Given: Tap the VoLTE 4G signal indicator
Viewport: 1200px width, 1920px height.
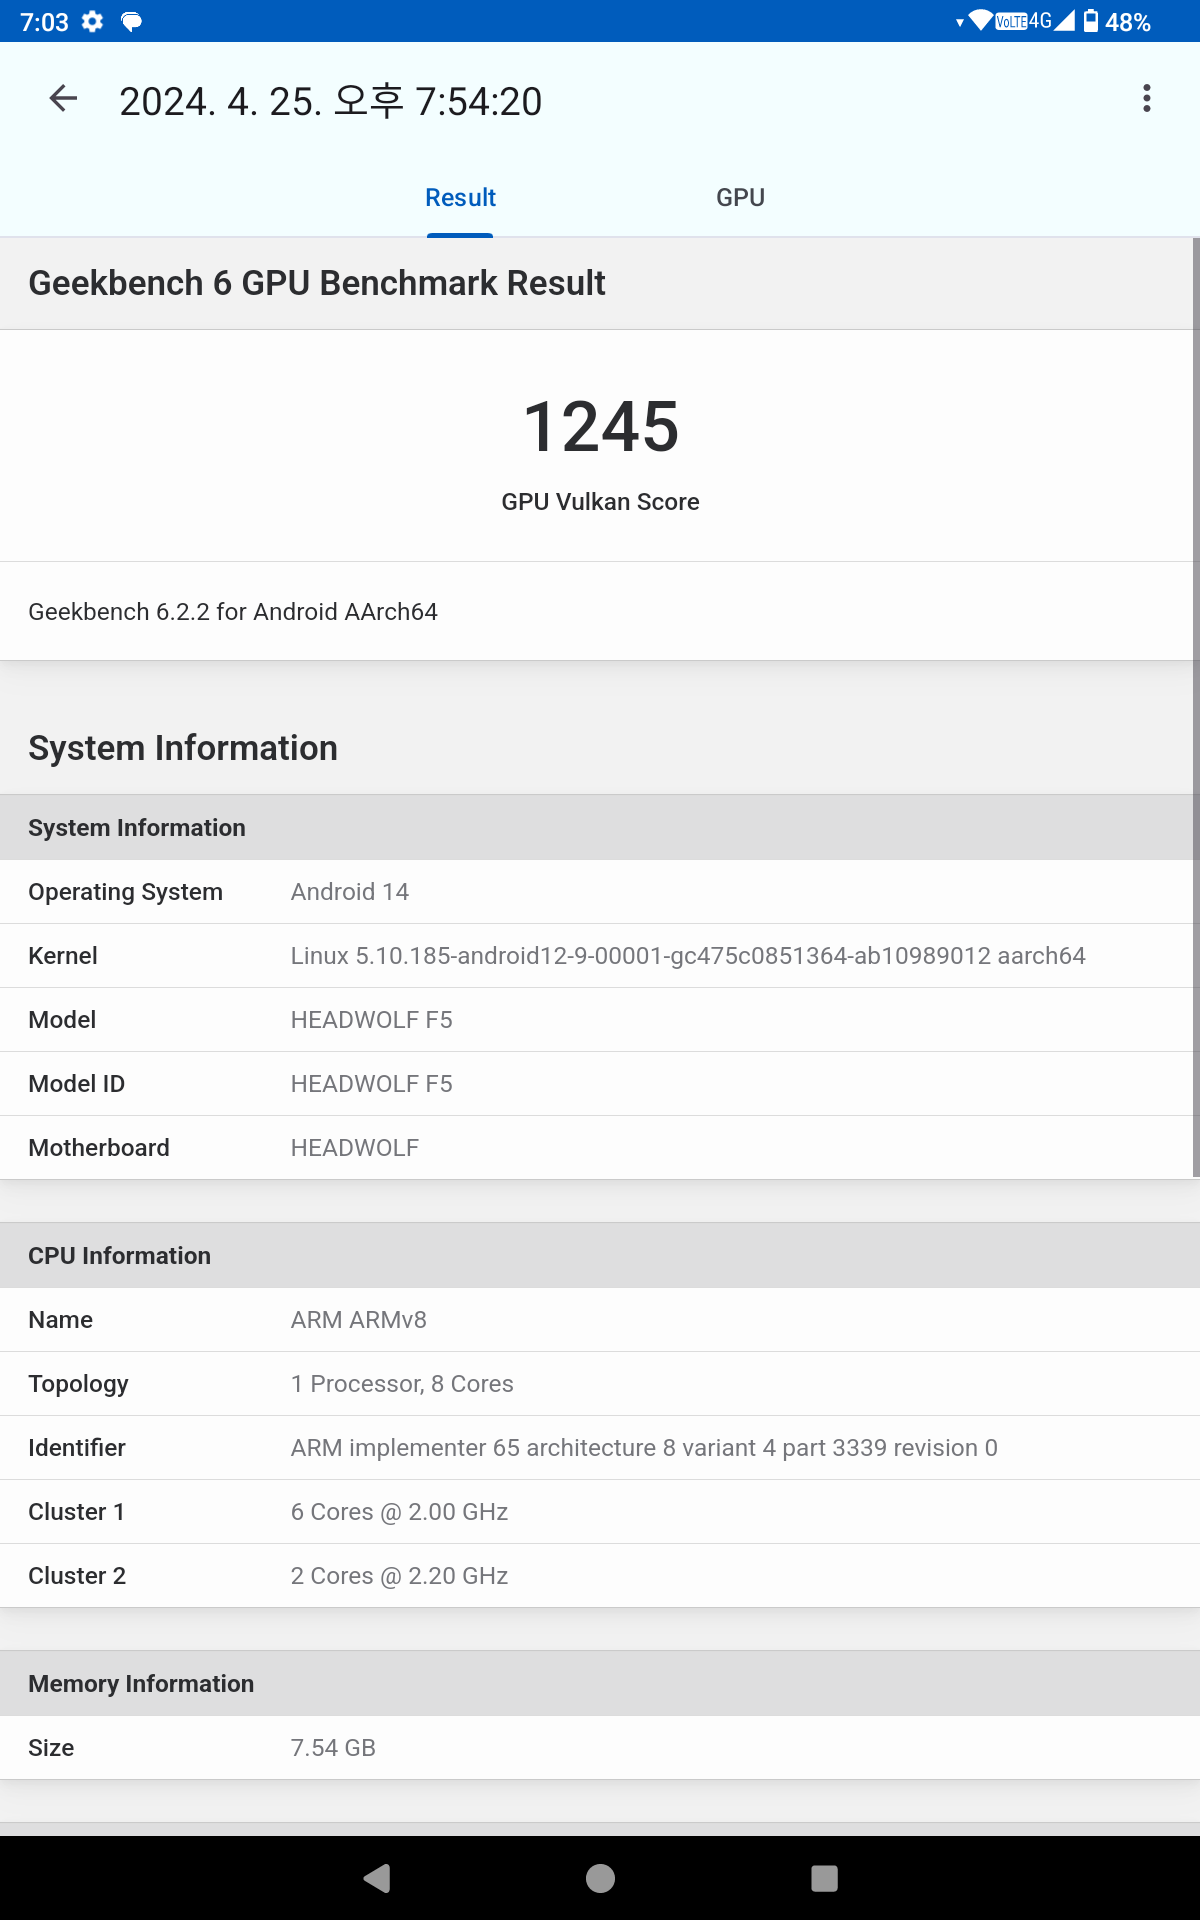Looking at the screenshot, I should tap(1035, 20).
